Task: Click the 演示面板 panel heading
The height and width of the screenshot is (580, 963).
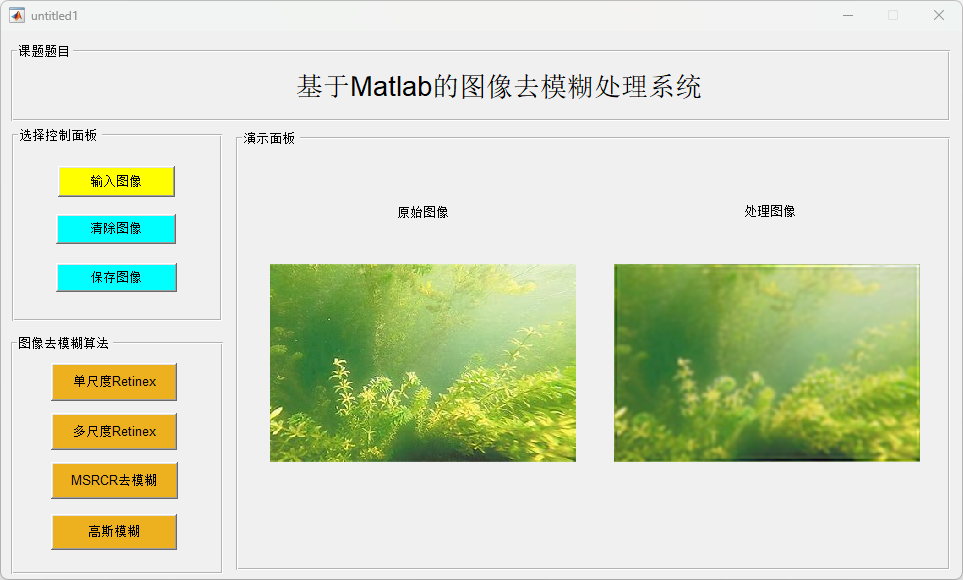Action: pyautogui.click(x=269, y=138)
